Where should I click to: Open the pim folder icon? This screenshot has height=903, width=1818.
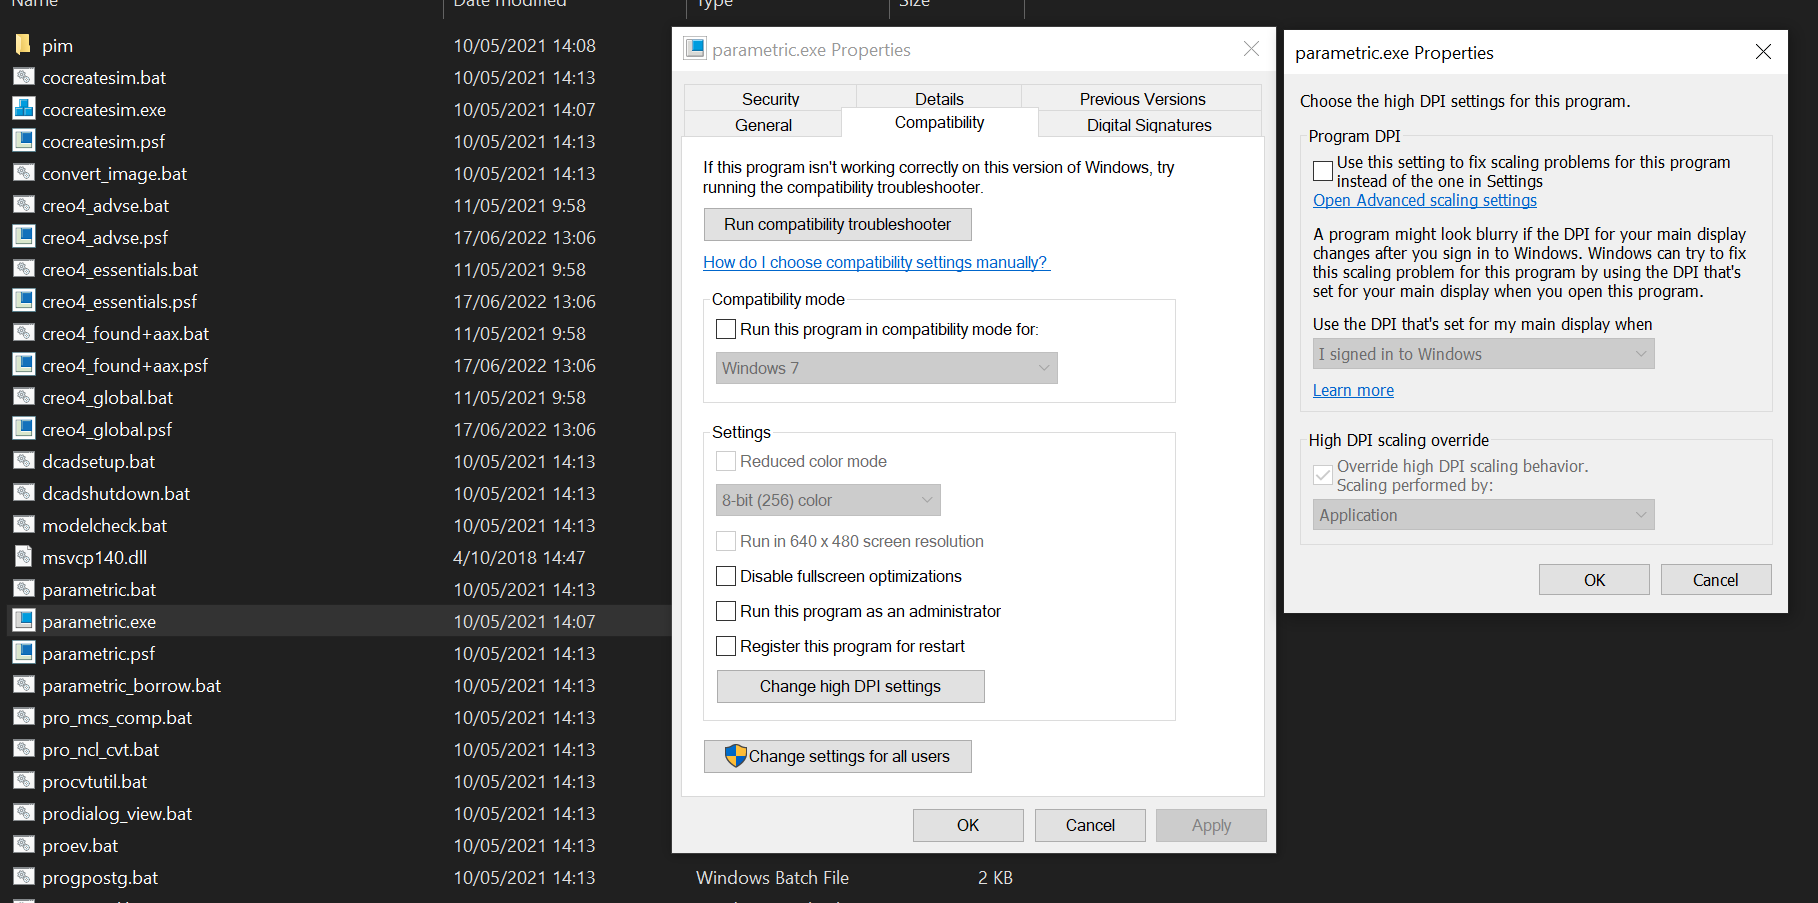[x=22, y=44]
